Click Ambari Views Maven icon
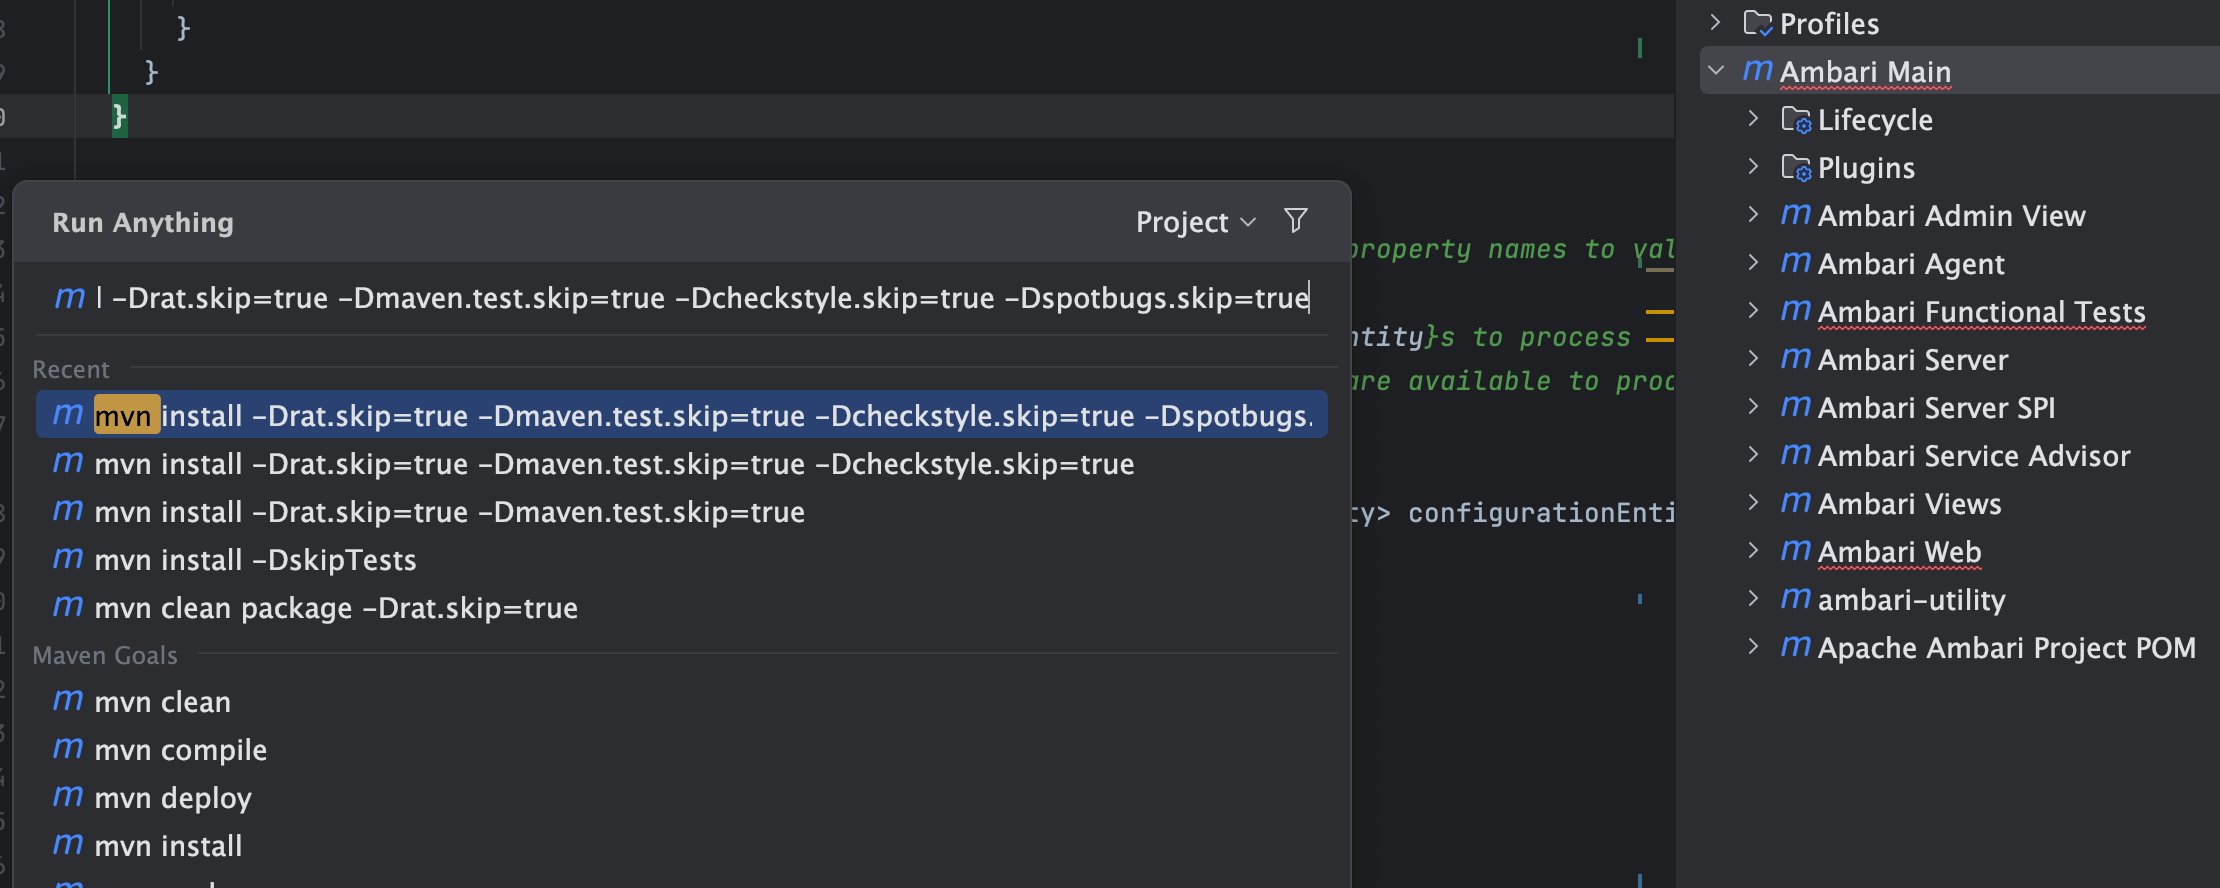2220x888 pixels. [x=1796, y=502]
